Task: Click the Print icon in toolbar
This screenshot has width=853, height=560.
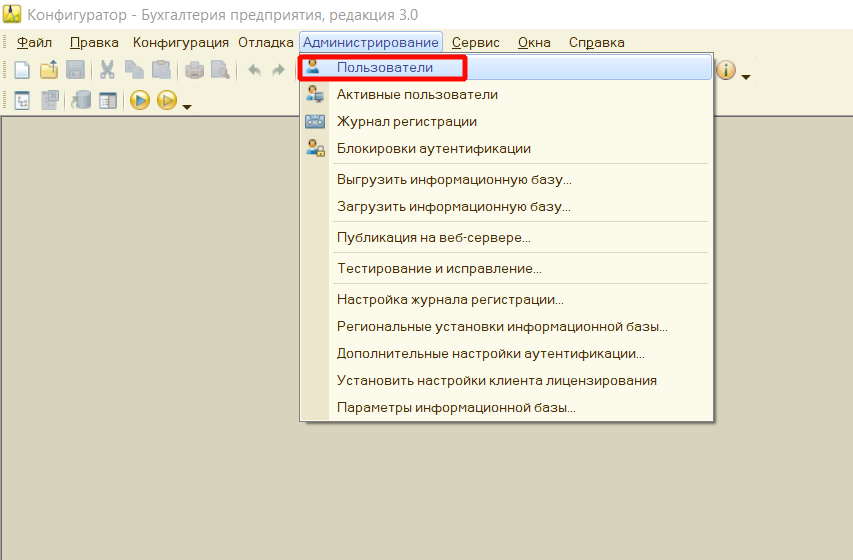Action: pos(194,70)
